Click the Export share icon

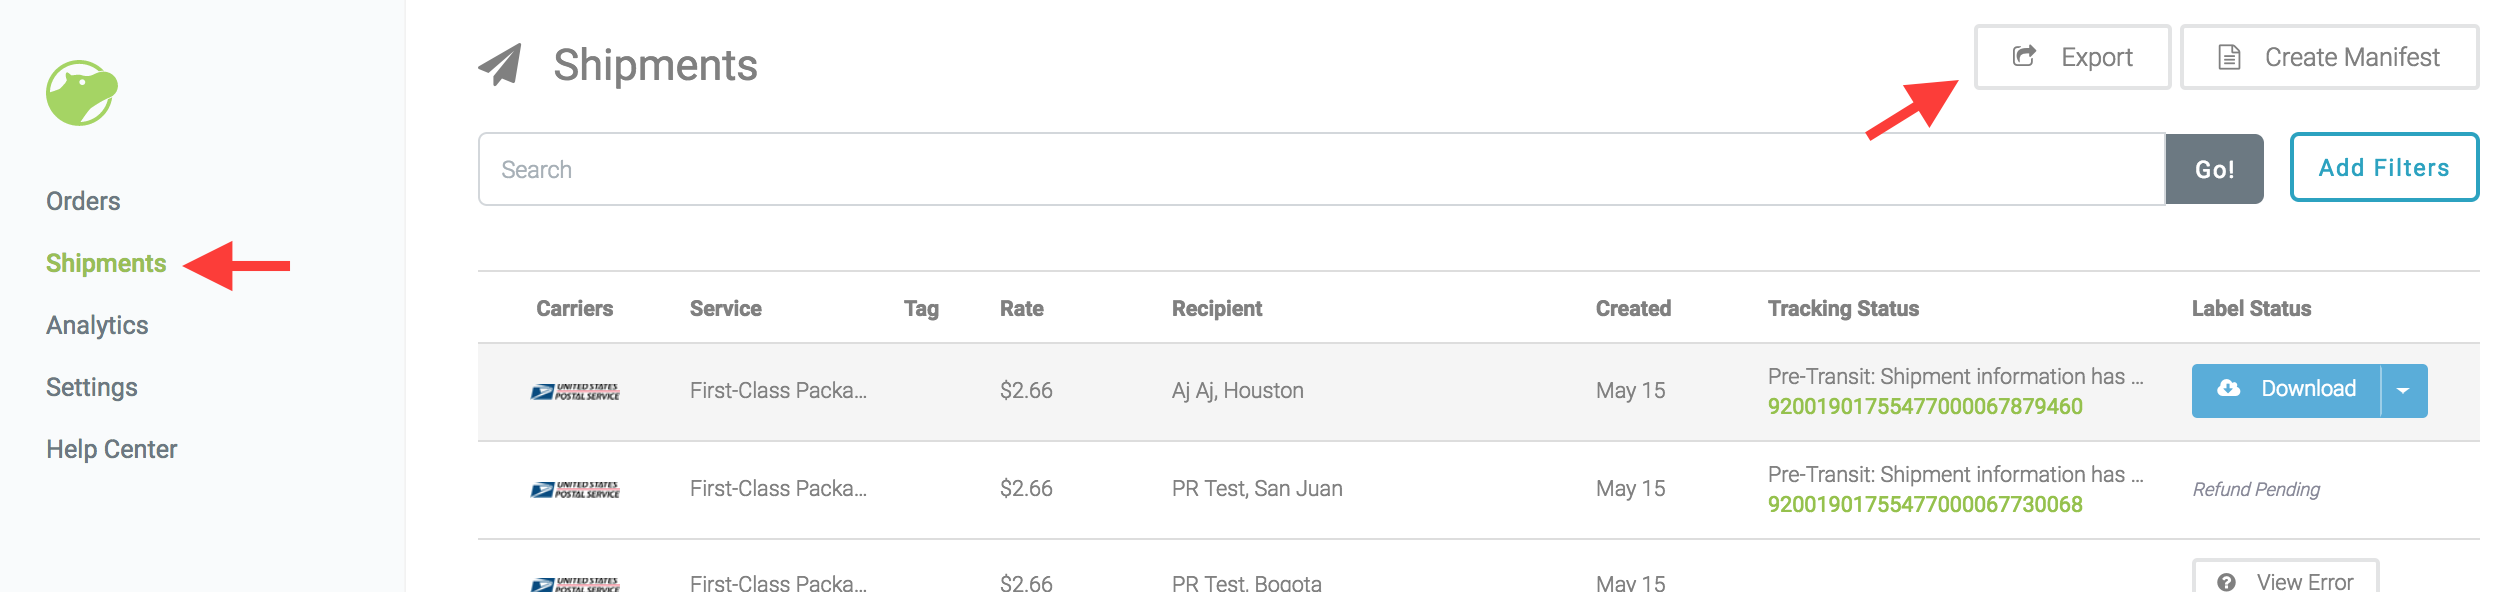click(x=2024, y=56)
